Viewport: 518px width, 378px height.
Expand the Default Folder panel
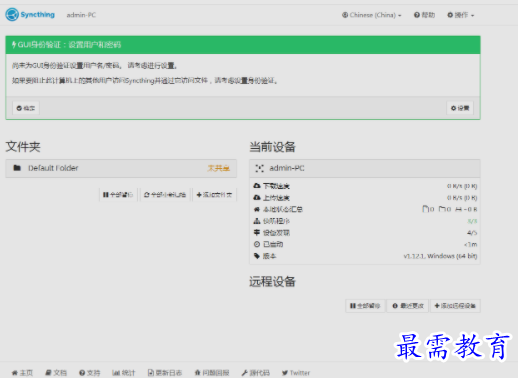point(121,168)
